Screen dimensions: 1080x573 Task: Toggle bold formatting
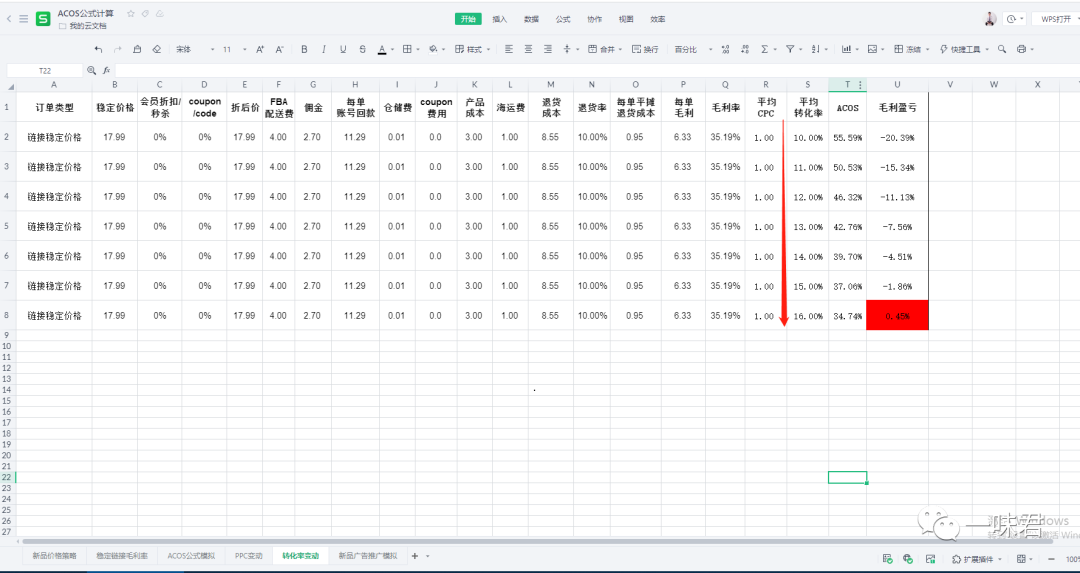[x=304, y=49]
